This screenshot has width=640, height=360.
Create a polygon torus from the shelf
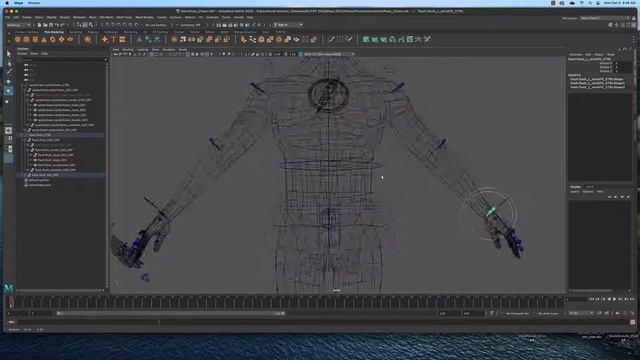[53, 40]
